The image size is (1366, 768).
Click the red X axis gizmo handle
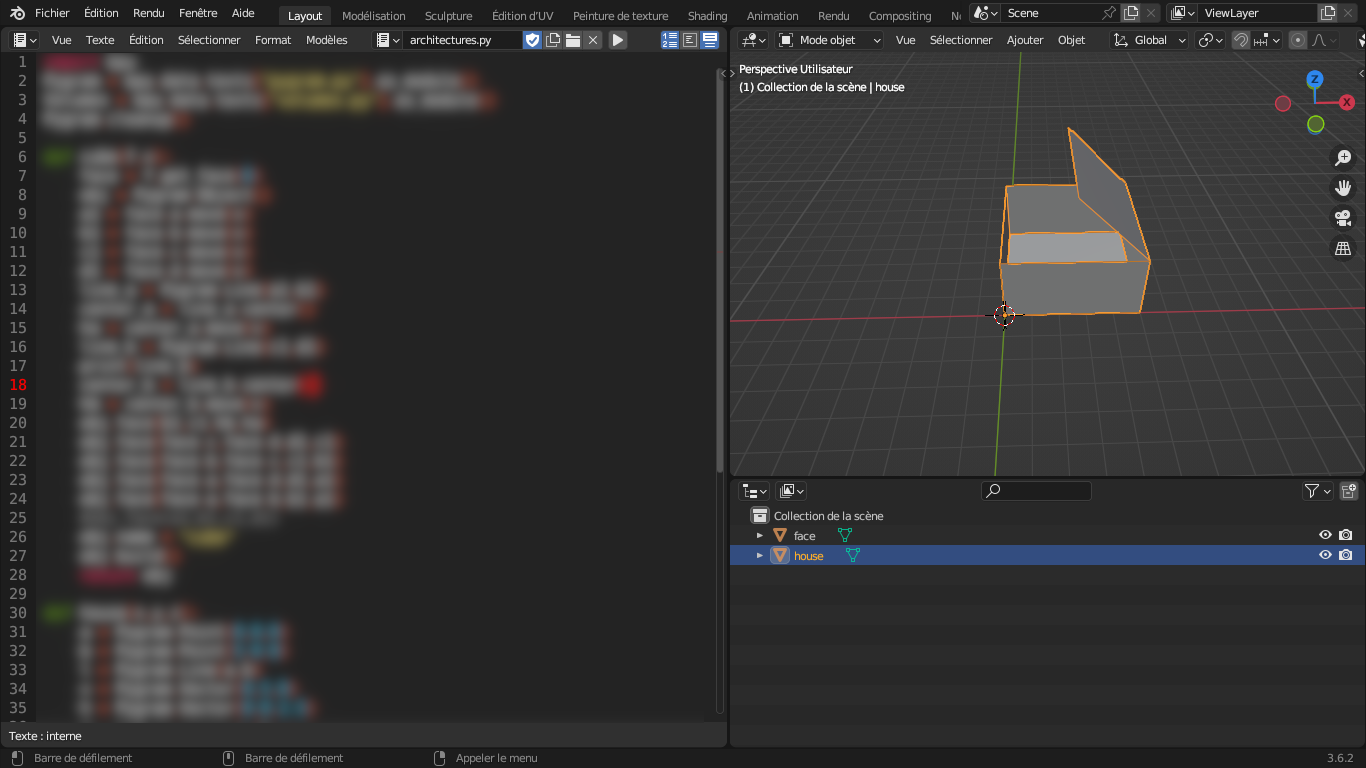1346,102
